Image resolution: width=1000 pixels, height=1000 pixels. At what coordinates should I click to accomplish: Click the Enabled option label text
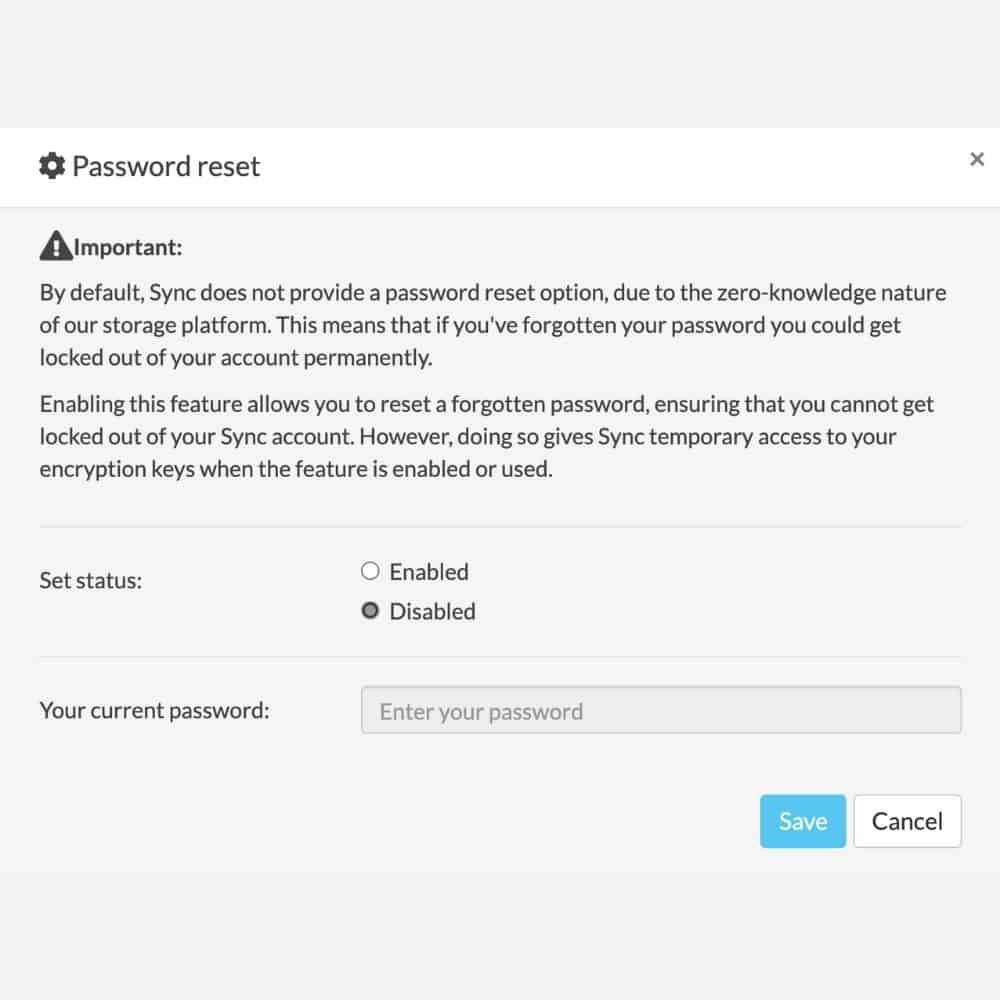tap(429, 572)
